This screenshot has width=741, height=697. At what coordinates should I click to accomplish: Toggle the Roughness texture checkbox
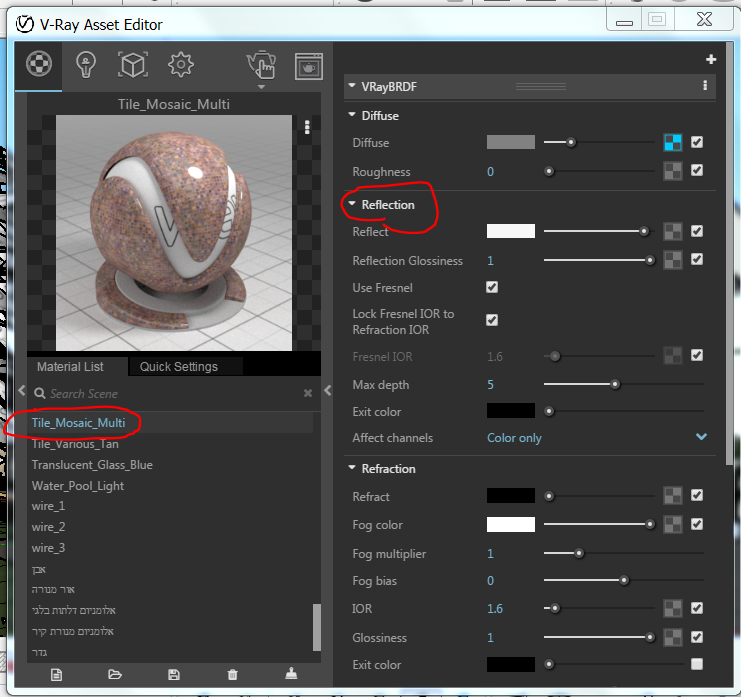(697, 170)
